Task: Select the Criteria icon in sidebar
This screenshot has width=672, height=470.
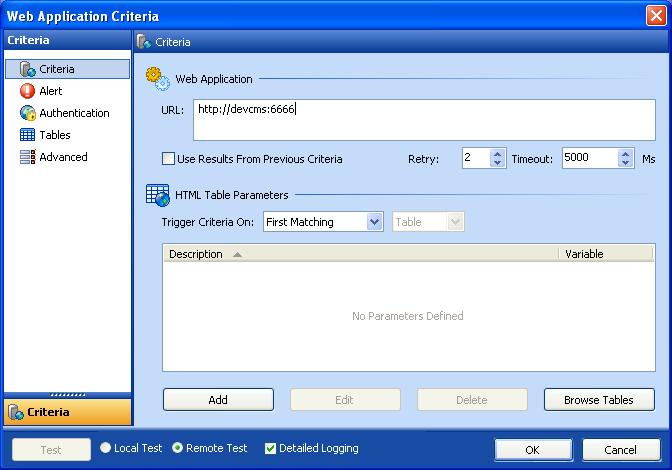Action: point(27,69)
